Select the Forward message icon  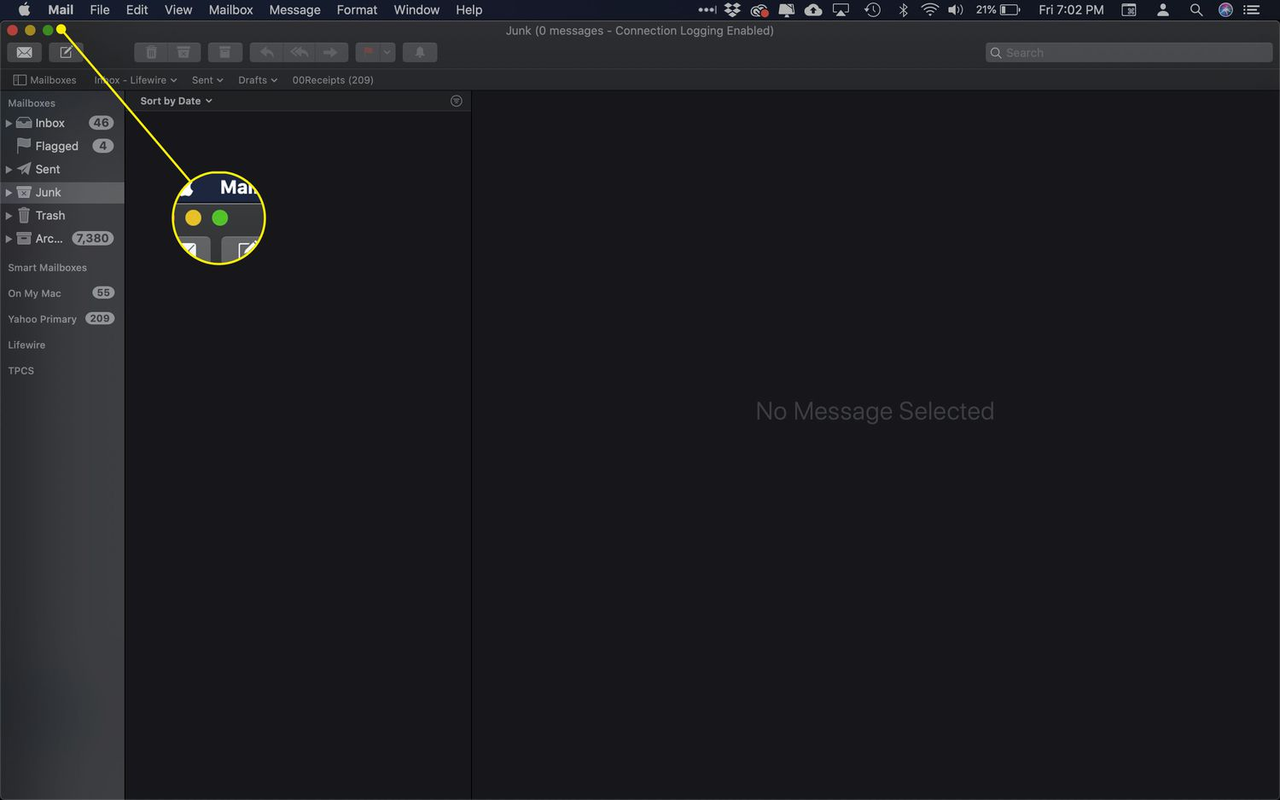pyautogui.click(x=332, y=52)
